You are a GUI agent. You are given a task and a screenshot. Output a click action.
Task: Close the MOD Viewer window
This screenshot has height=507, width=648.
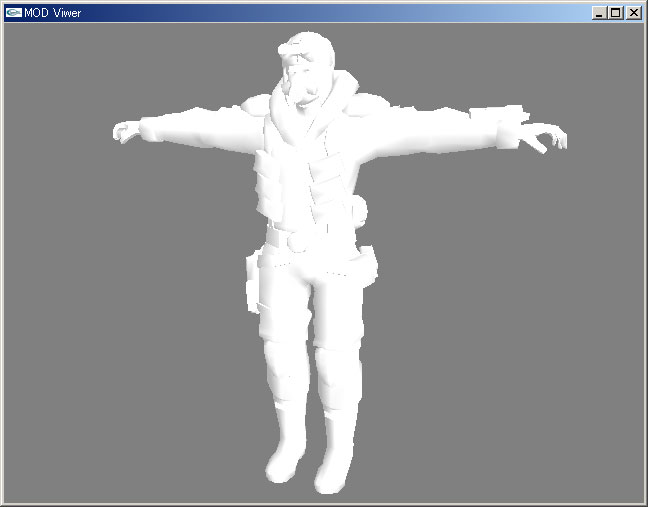[633, 13]
